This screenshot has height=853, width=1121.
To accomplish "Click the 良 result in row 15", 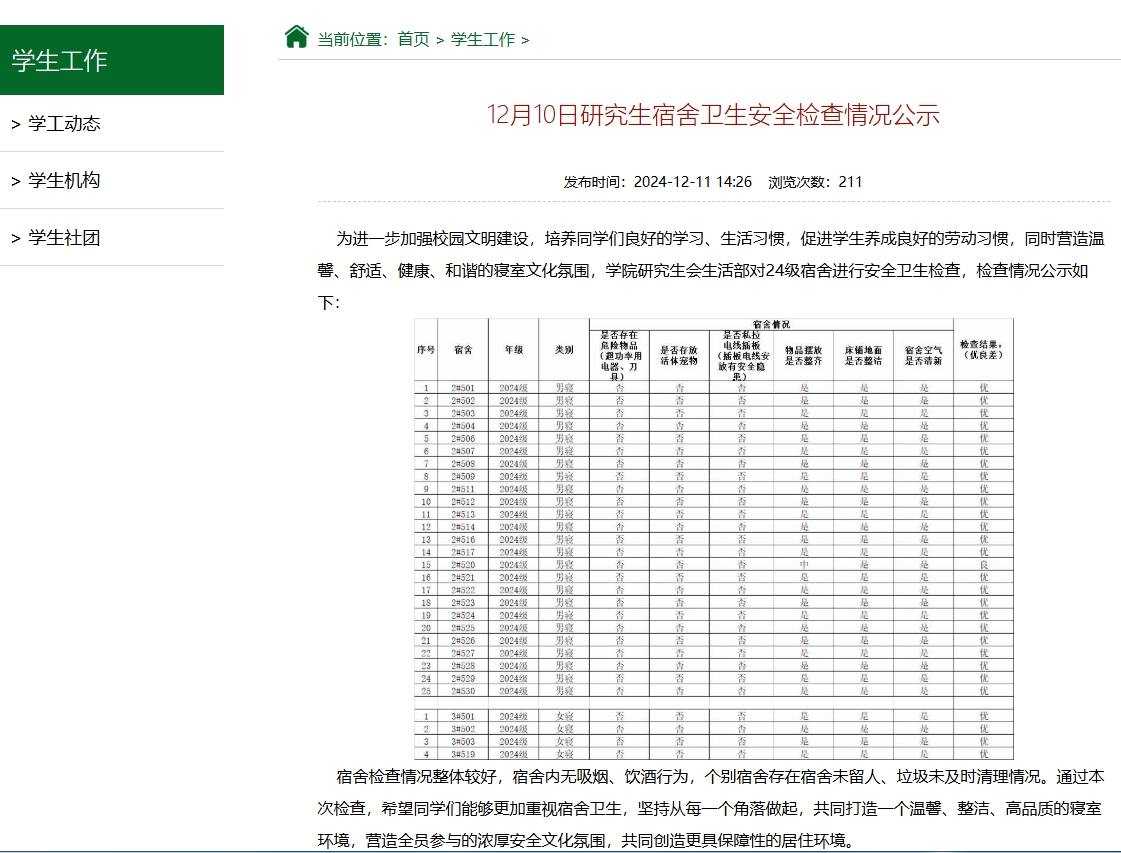I will [x=983, y=565].
